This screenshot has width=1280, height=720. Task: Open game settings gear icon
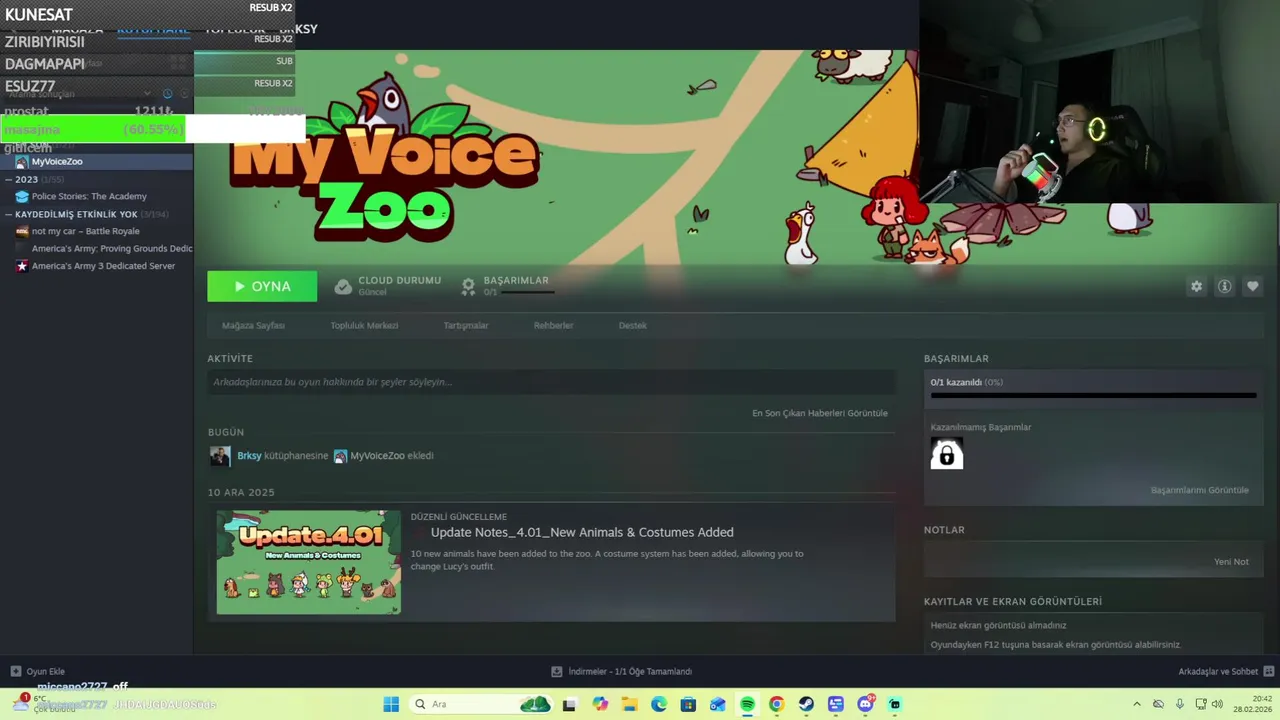pyautogui.click(x=1196, y=286)
